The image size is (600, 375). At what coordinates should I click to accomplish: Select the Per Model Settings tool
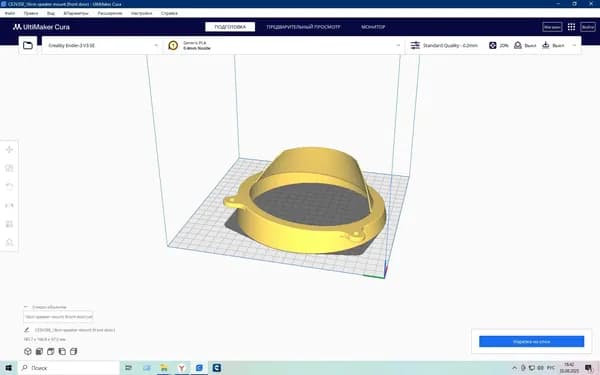(x=9, y=224)
